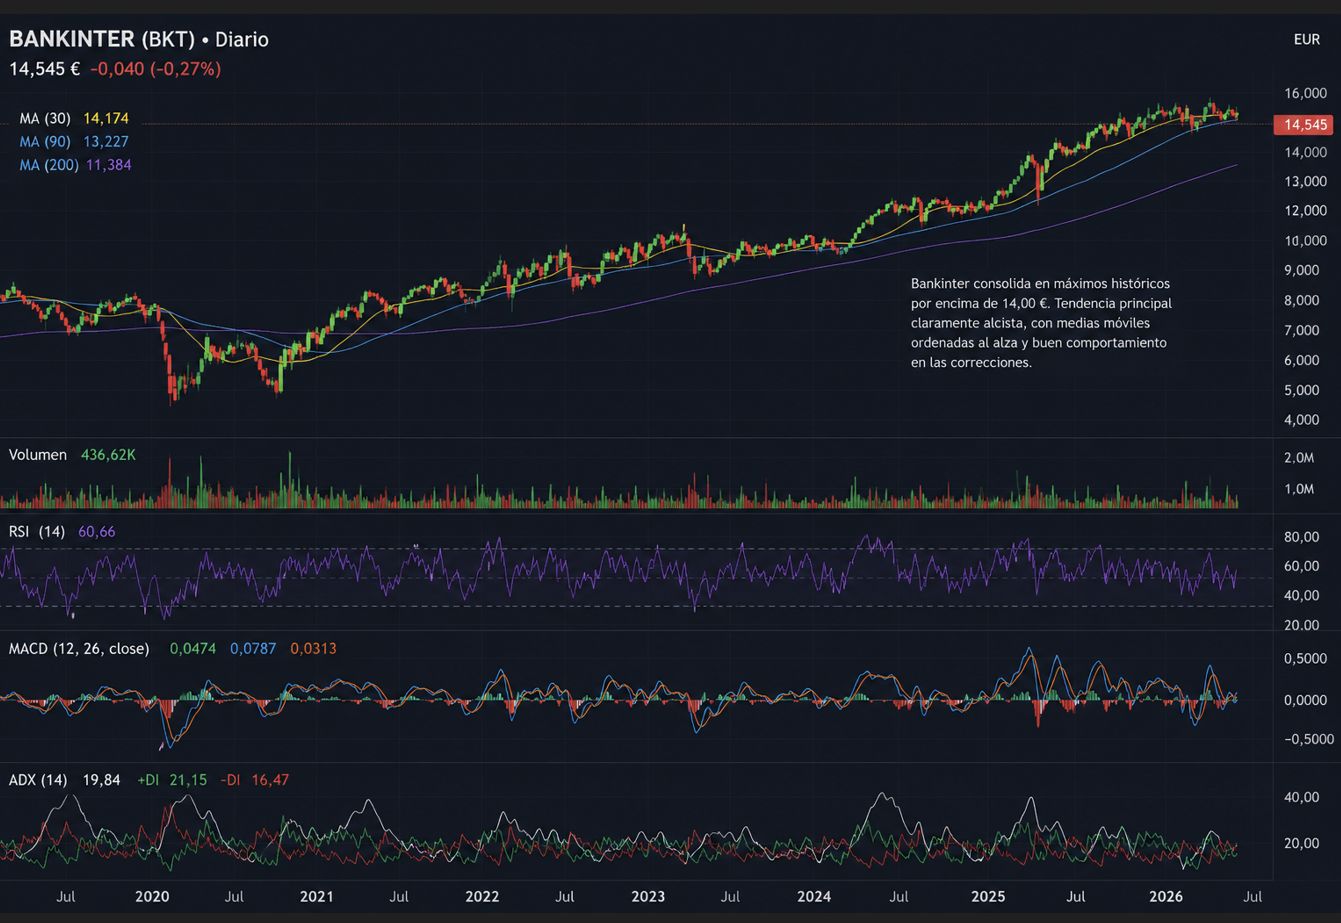The image size is (1341, 923).
Task: Click the 2020 label on the time axis
Action: pos(152,897)
